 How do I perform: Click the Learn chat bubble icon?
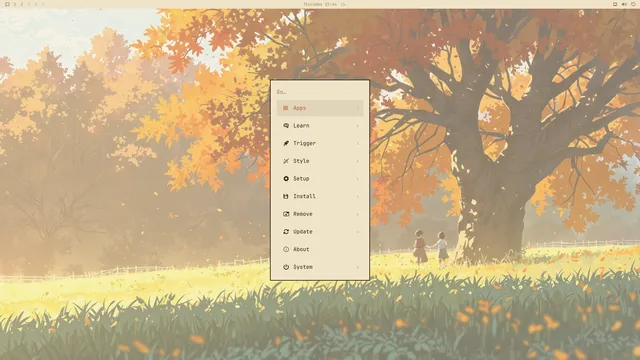[x=286, y=126]
